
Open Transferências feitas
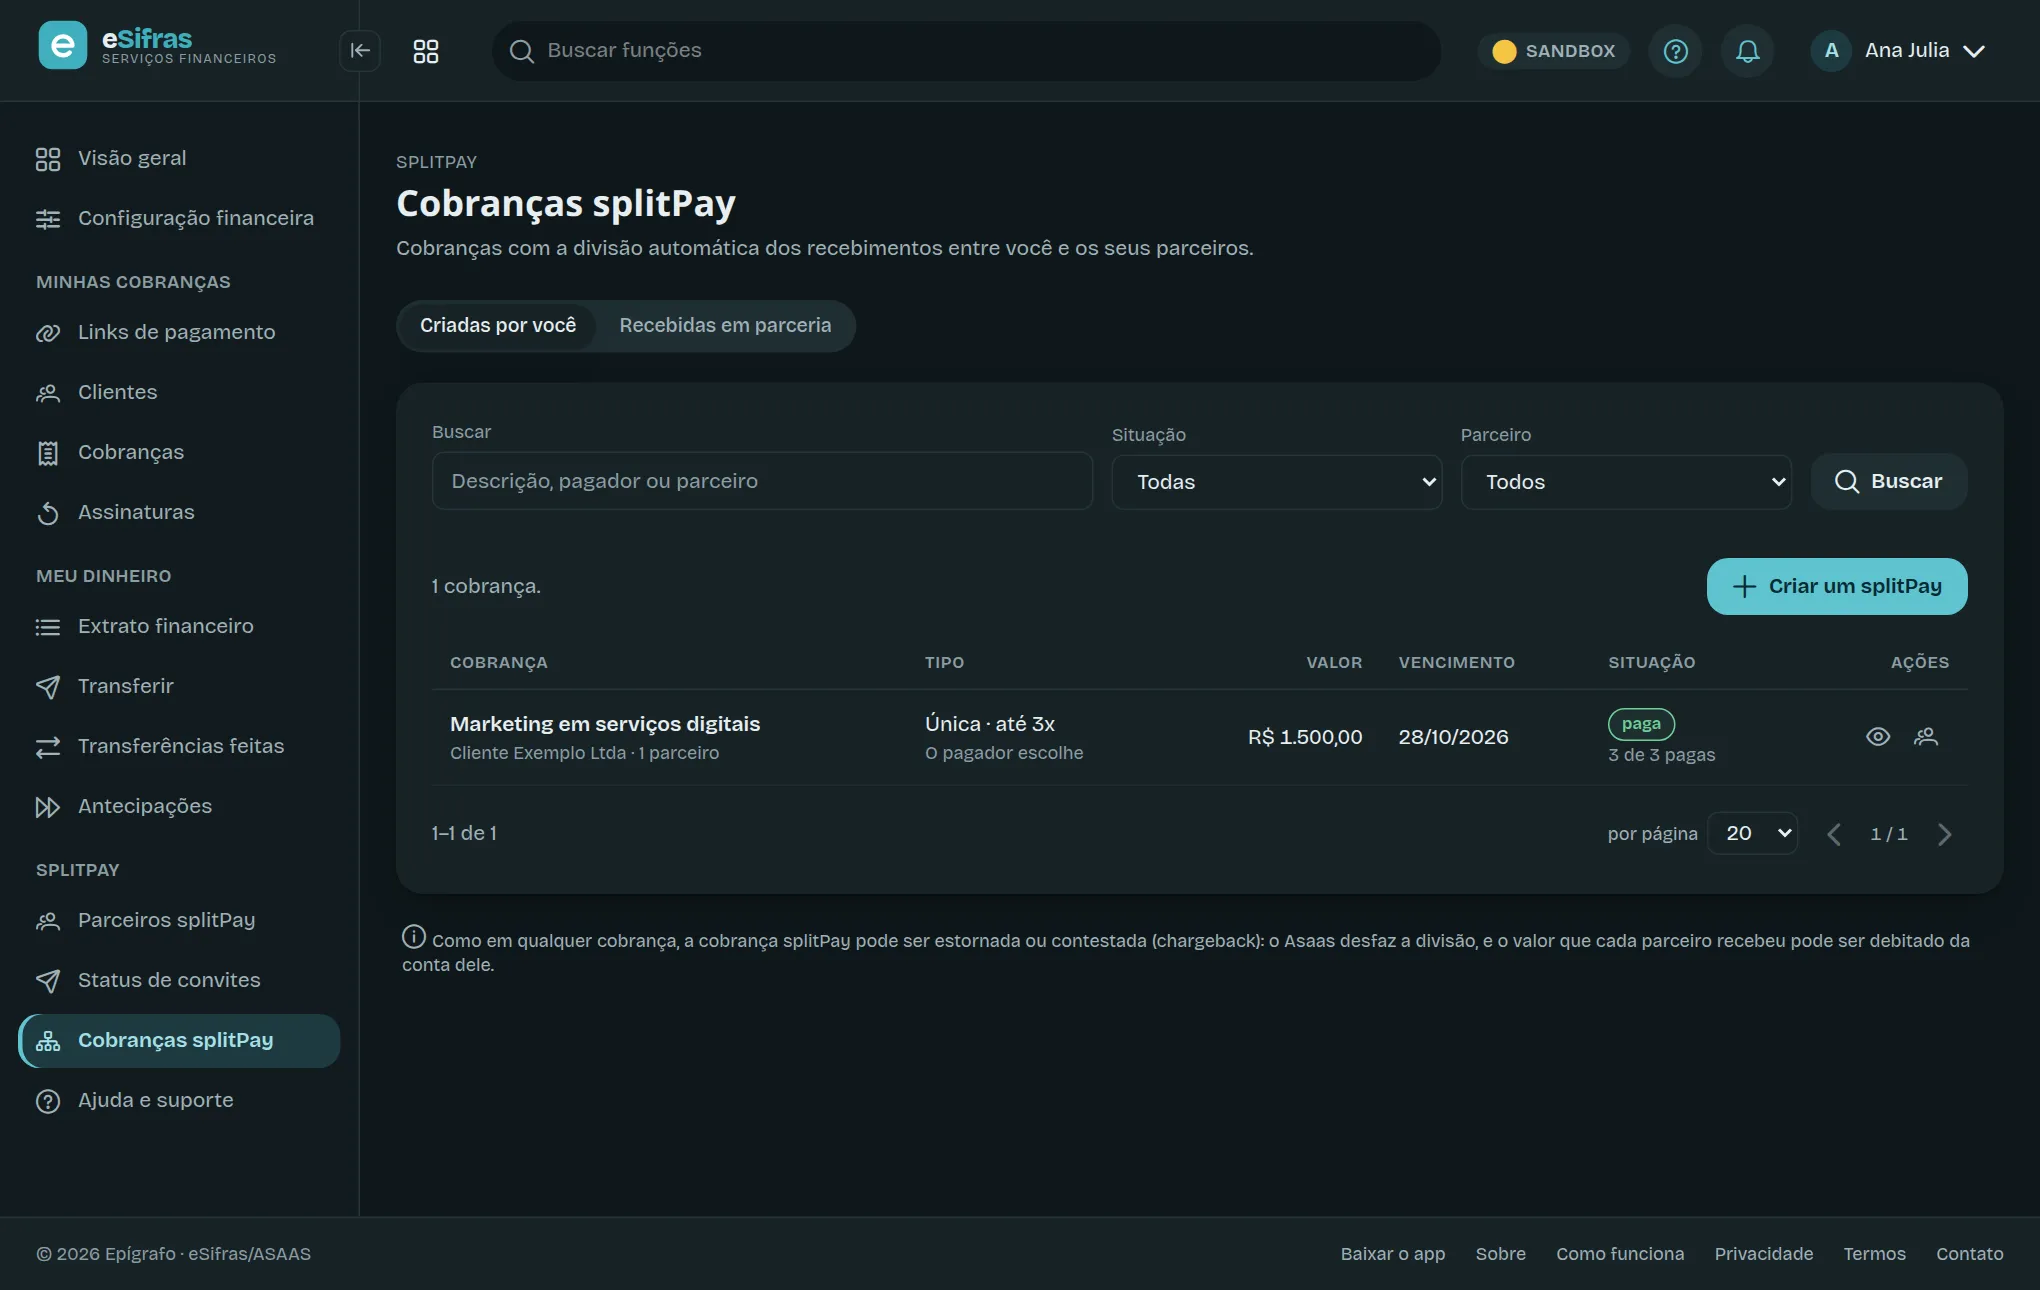pos(180,746)
